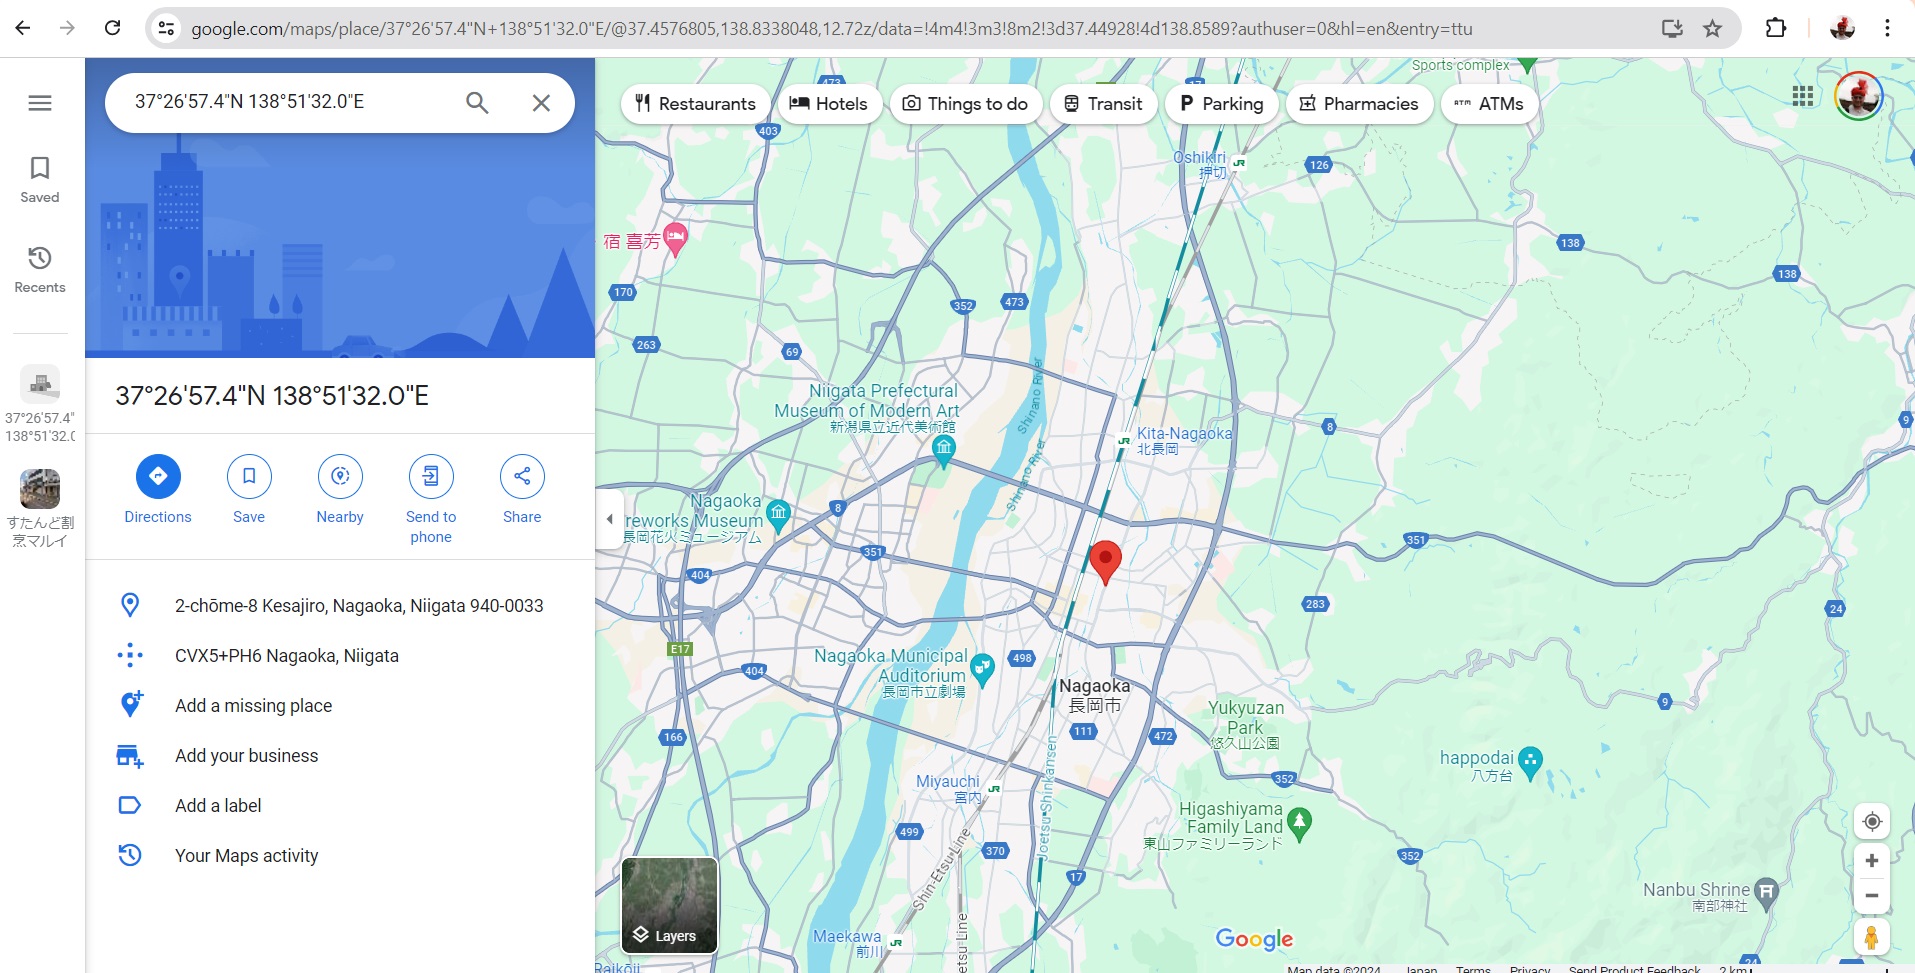Click the red dropped pin marker
The width and height of the screenshot is (1915, 973).
click(x=1105, y=561)
